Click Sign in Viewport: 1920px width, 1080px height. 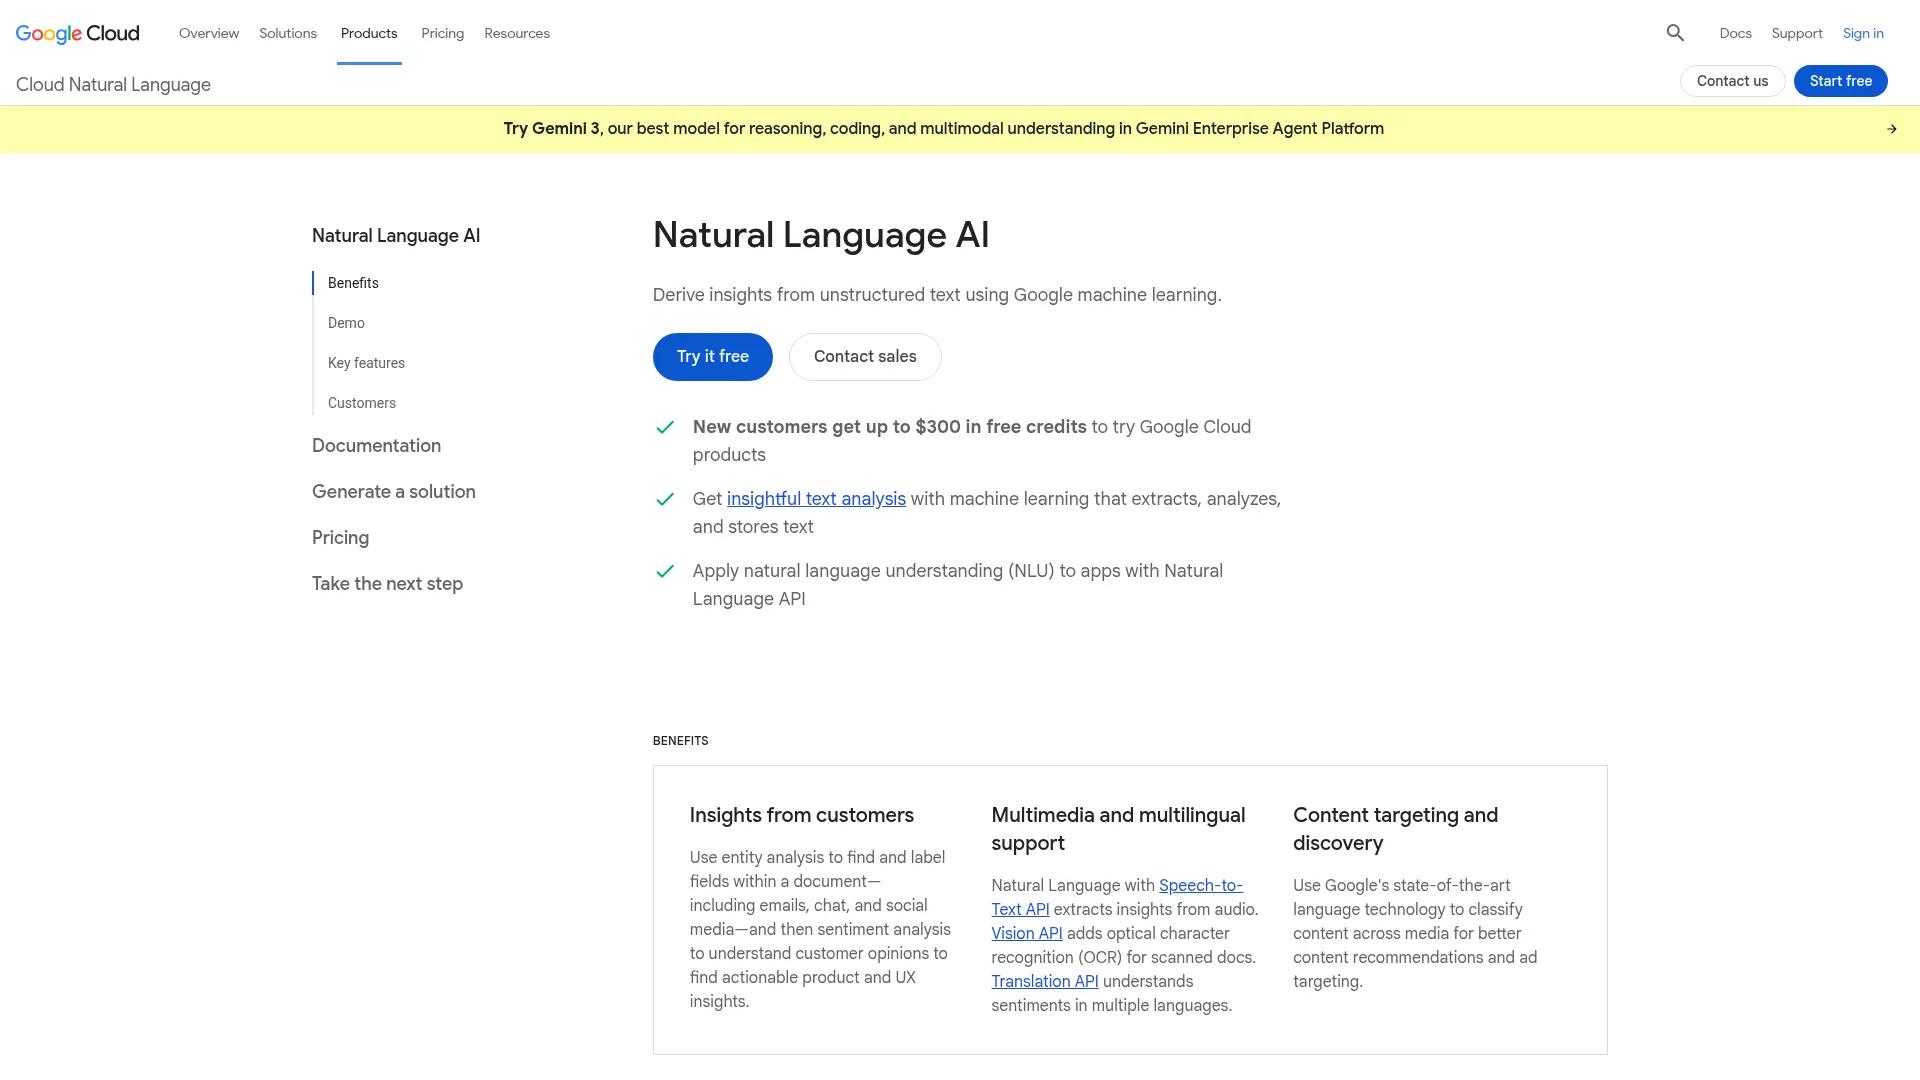coord(1863,33)
